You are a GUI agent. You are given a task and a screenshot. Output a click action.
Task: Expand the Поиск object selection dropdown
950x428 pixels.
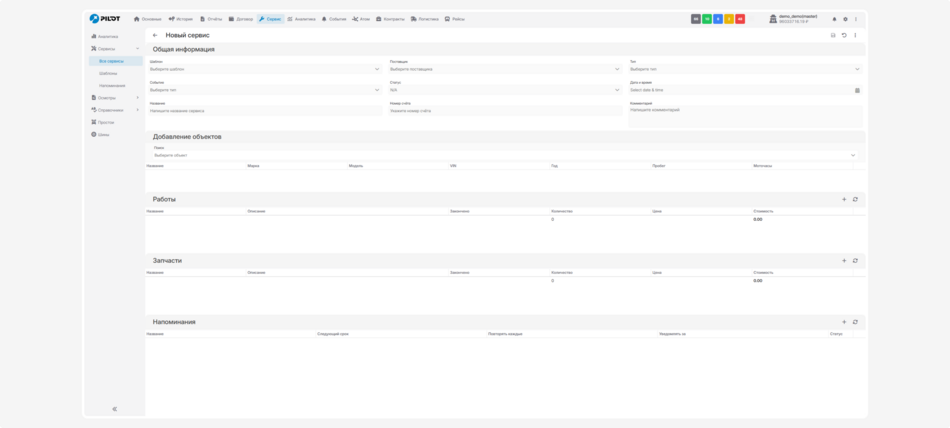pyautogui.click(x=504, y=155)
